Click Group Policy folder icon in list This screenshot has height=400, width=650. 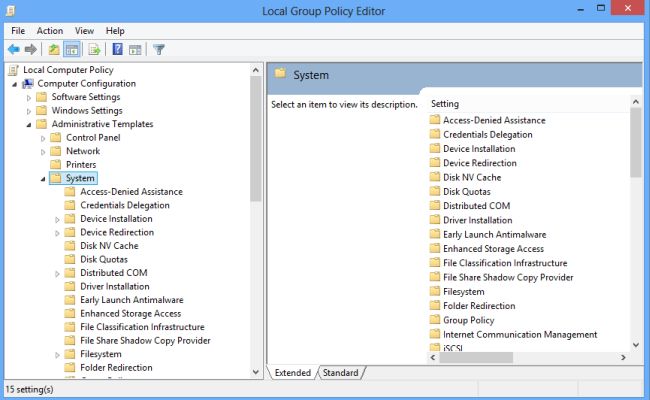click(434, 320)
